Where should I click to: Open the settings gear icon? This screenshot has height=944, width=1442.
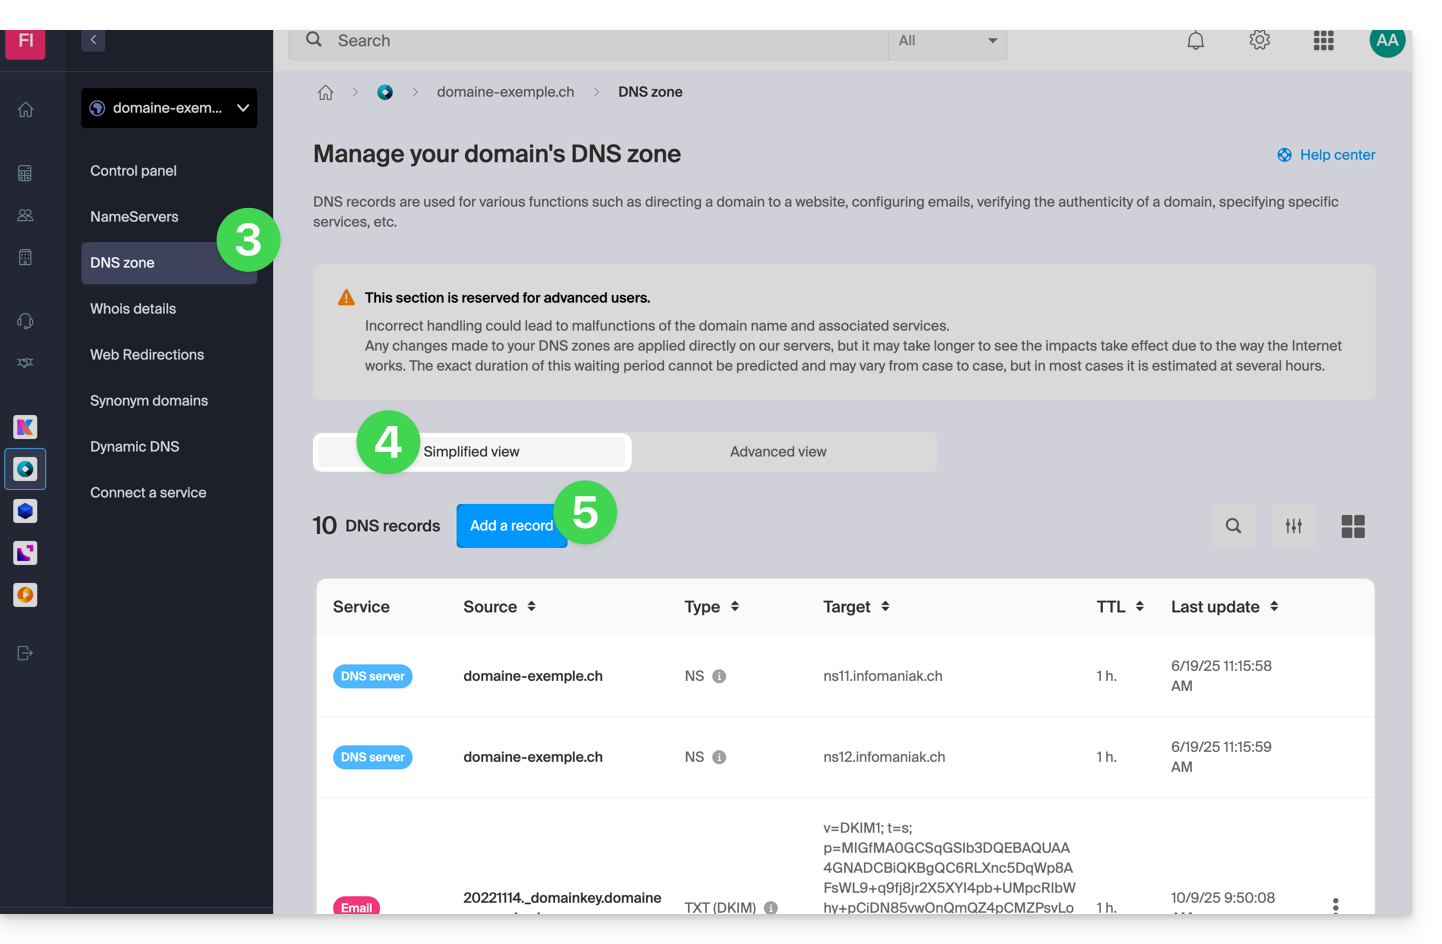pyautogui.click(x=1259, y=41)
